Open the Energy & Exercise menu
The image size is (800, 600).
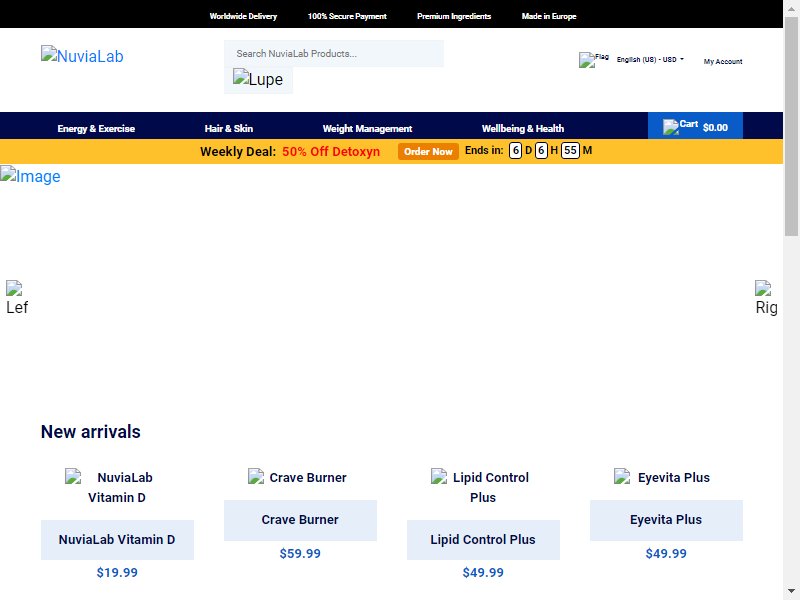coord(96,129)
